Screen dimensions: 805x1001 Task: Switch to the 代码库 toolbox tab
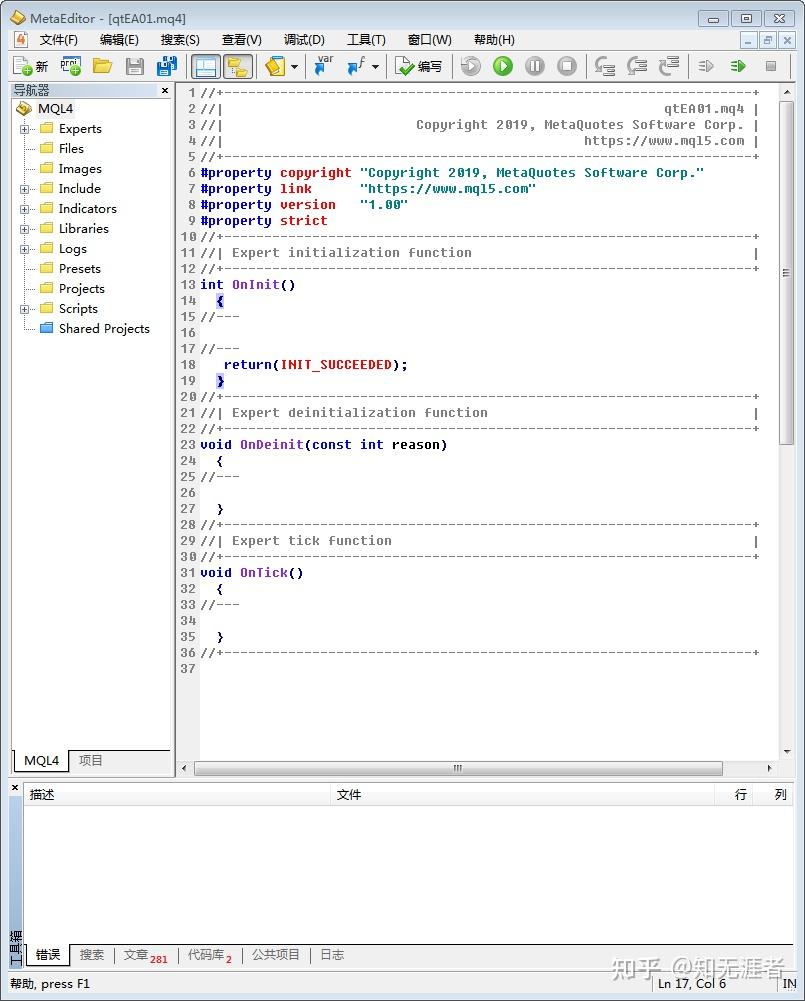click(209, 955)
